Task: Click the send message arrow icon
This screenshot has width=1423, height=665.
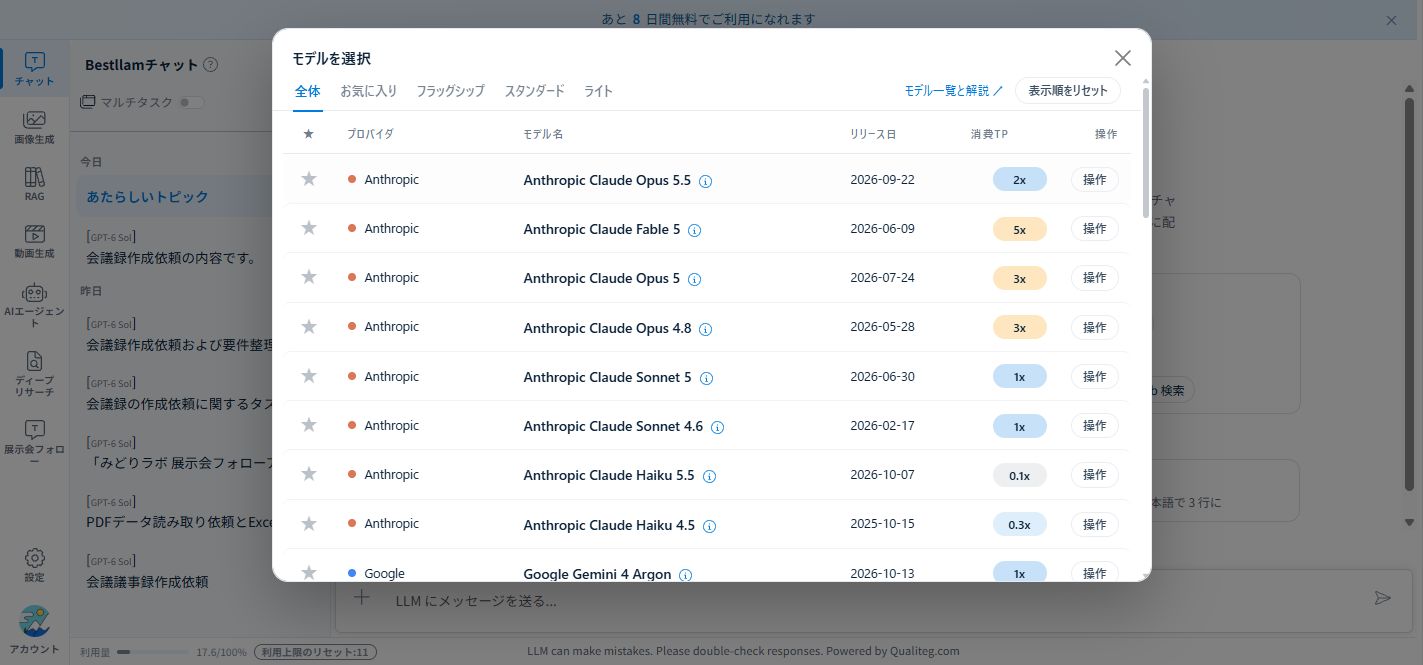Action: 1382,598
